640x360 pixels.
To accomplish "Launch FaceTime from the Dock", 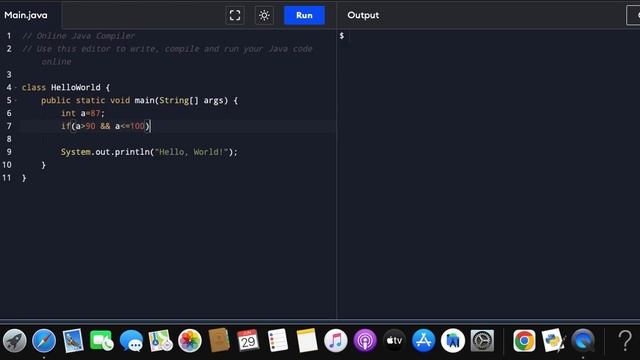I will pyautogui.click(x=102, y=340).
